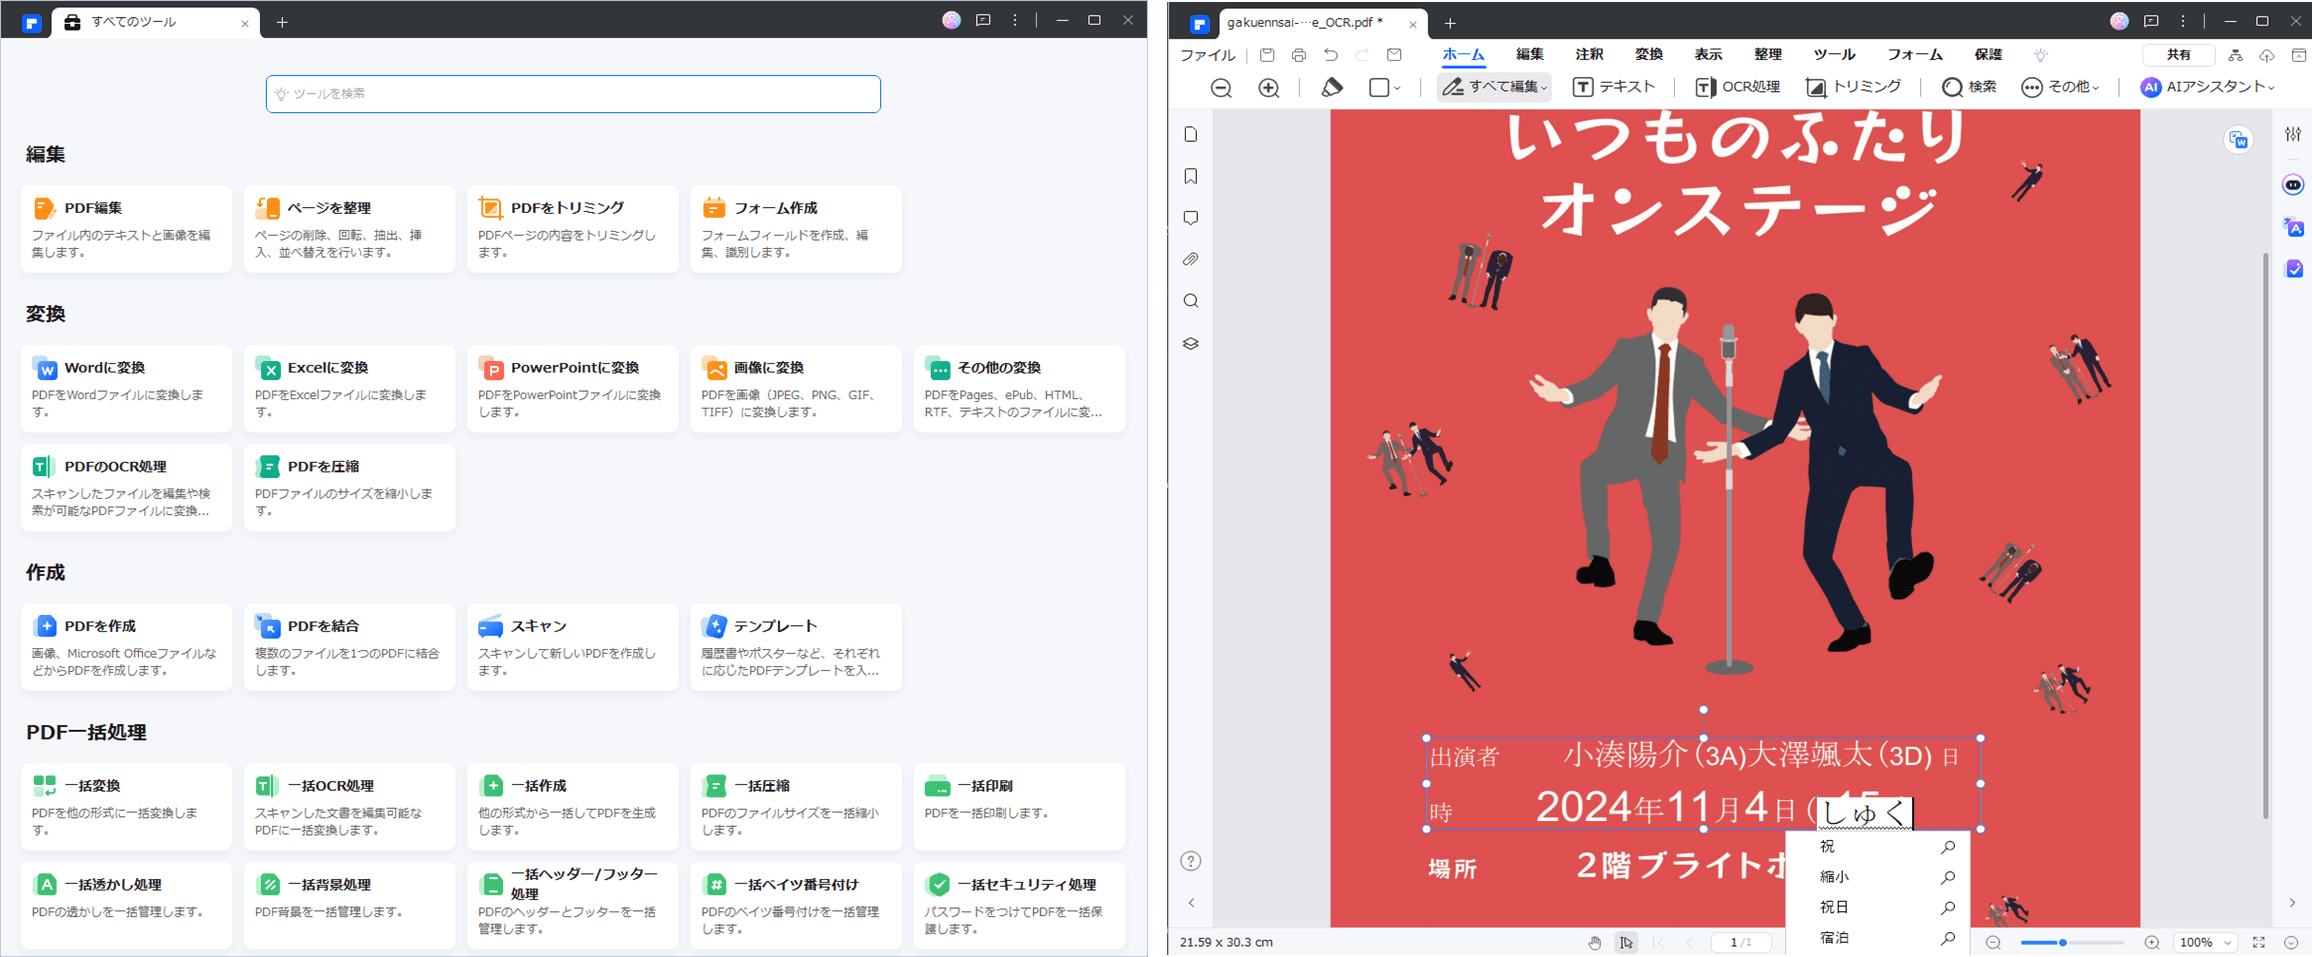This screenshot has width=2312, height=957.
Task: Click the translate icon on right sidebar
Action: (2294, 227)
